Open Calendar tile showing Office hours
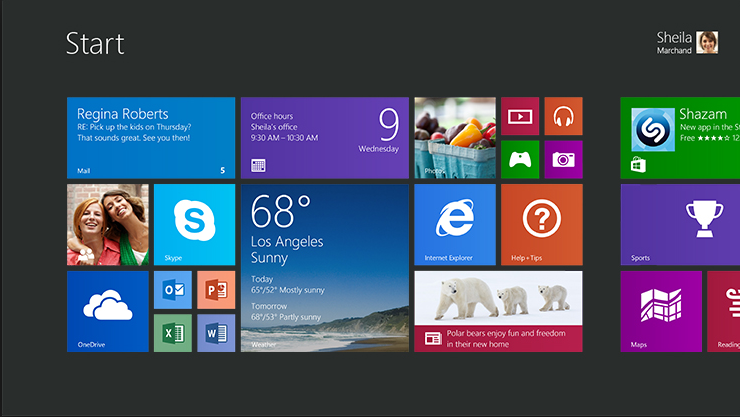The image size is (740, 417). pyautogui.click(x=324, y=137)
